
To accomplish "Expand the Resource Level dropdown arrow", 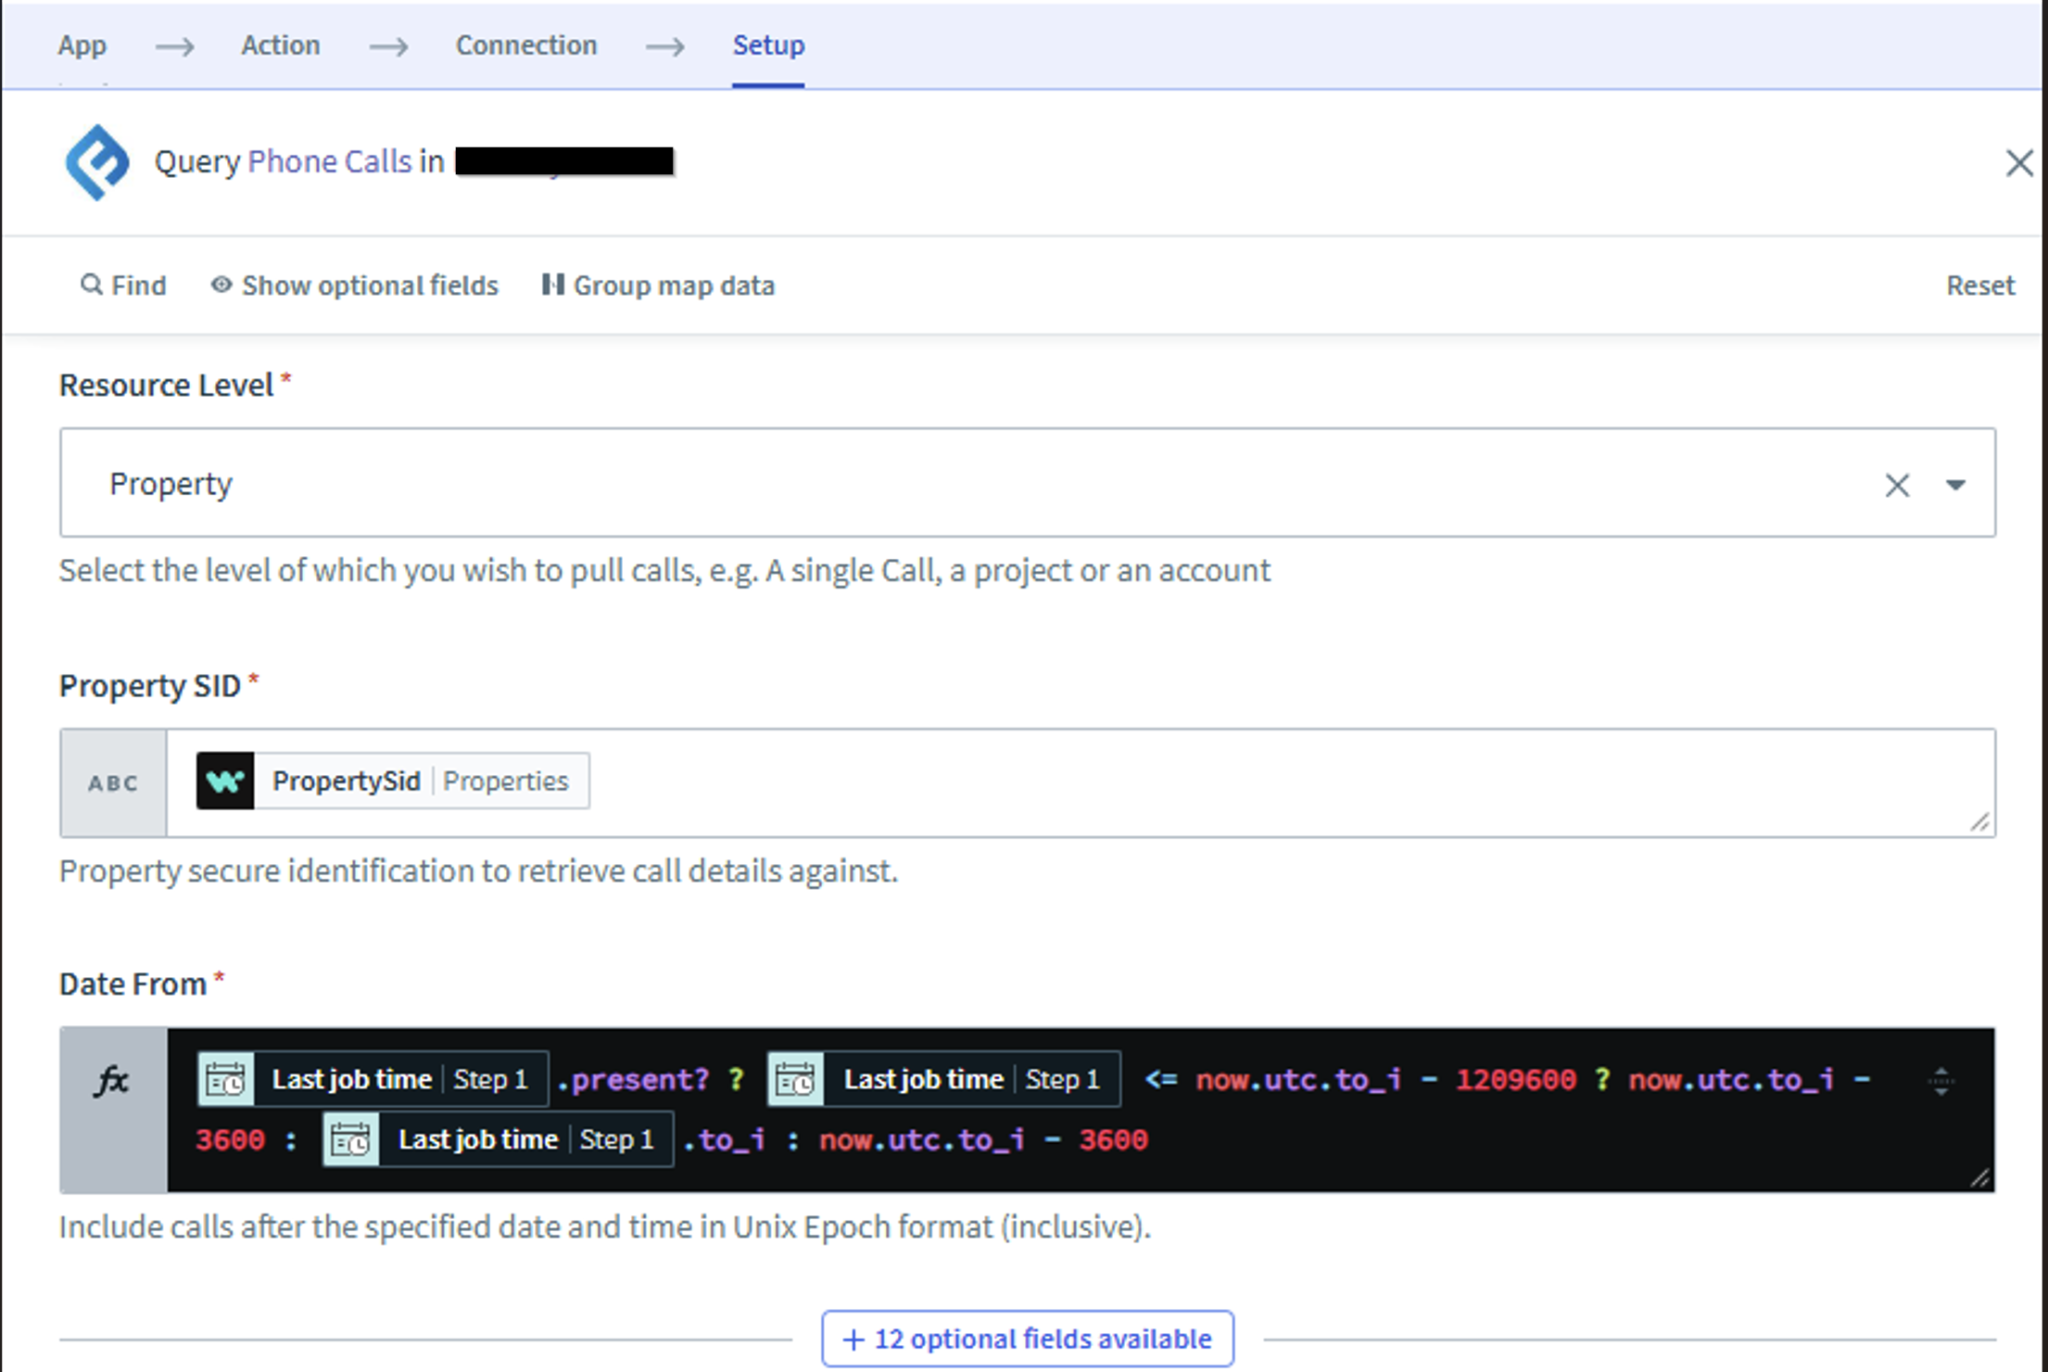I will 1955,485.
